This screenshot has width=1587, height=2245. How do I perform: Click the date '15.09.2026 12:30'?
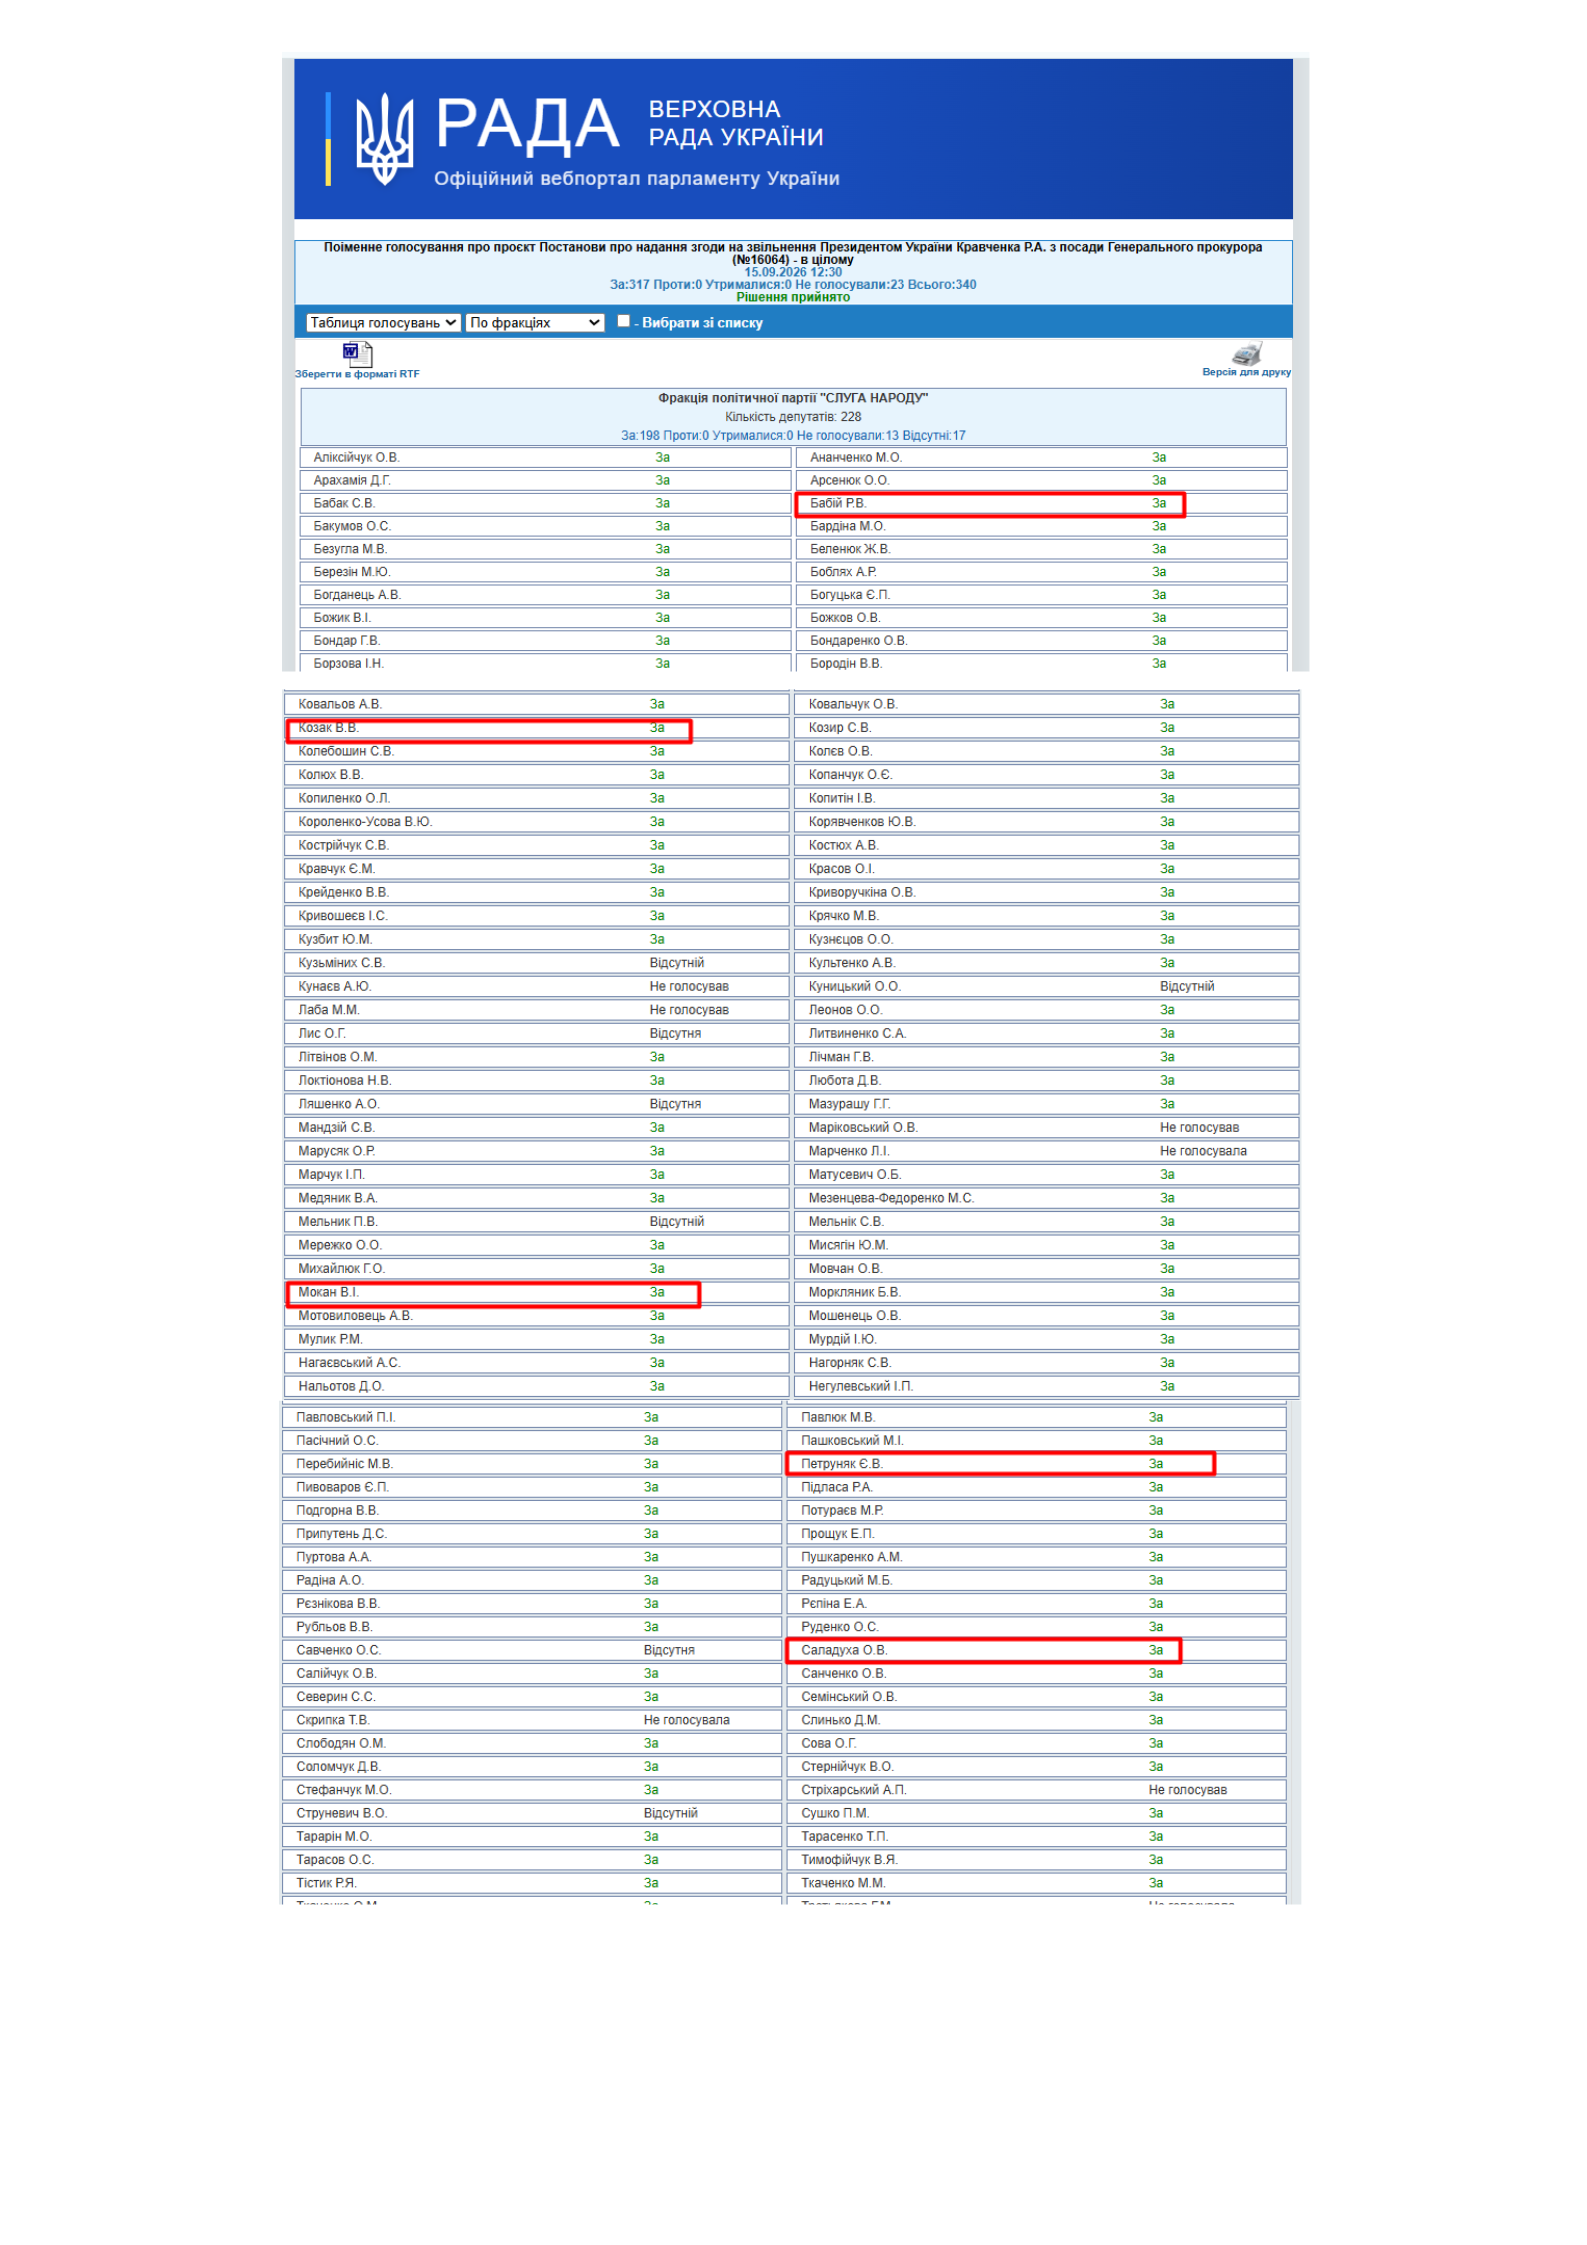[793, 272]
